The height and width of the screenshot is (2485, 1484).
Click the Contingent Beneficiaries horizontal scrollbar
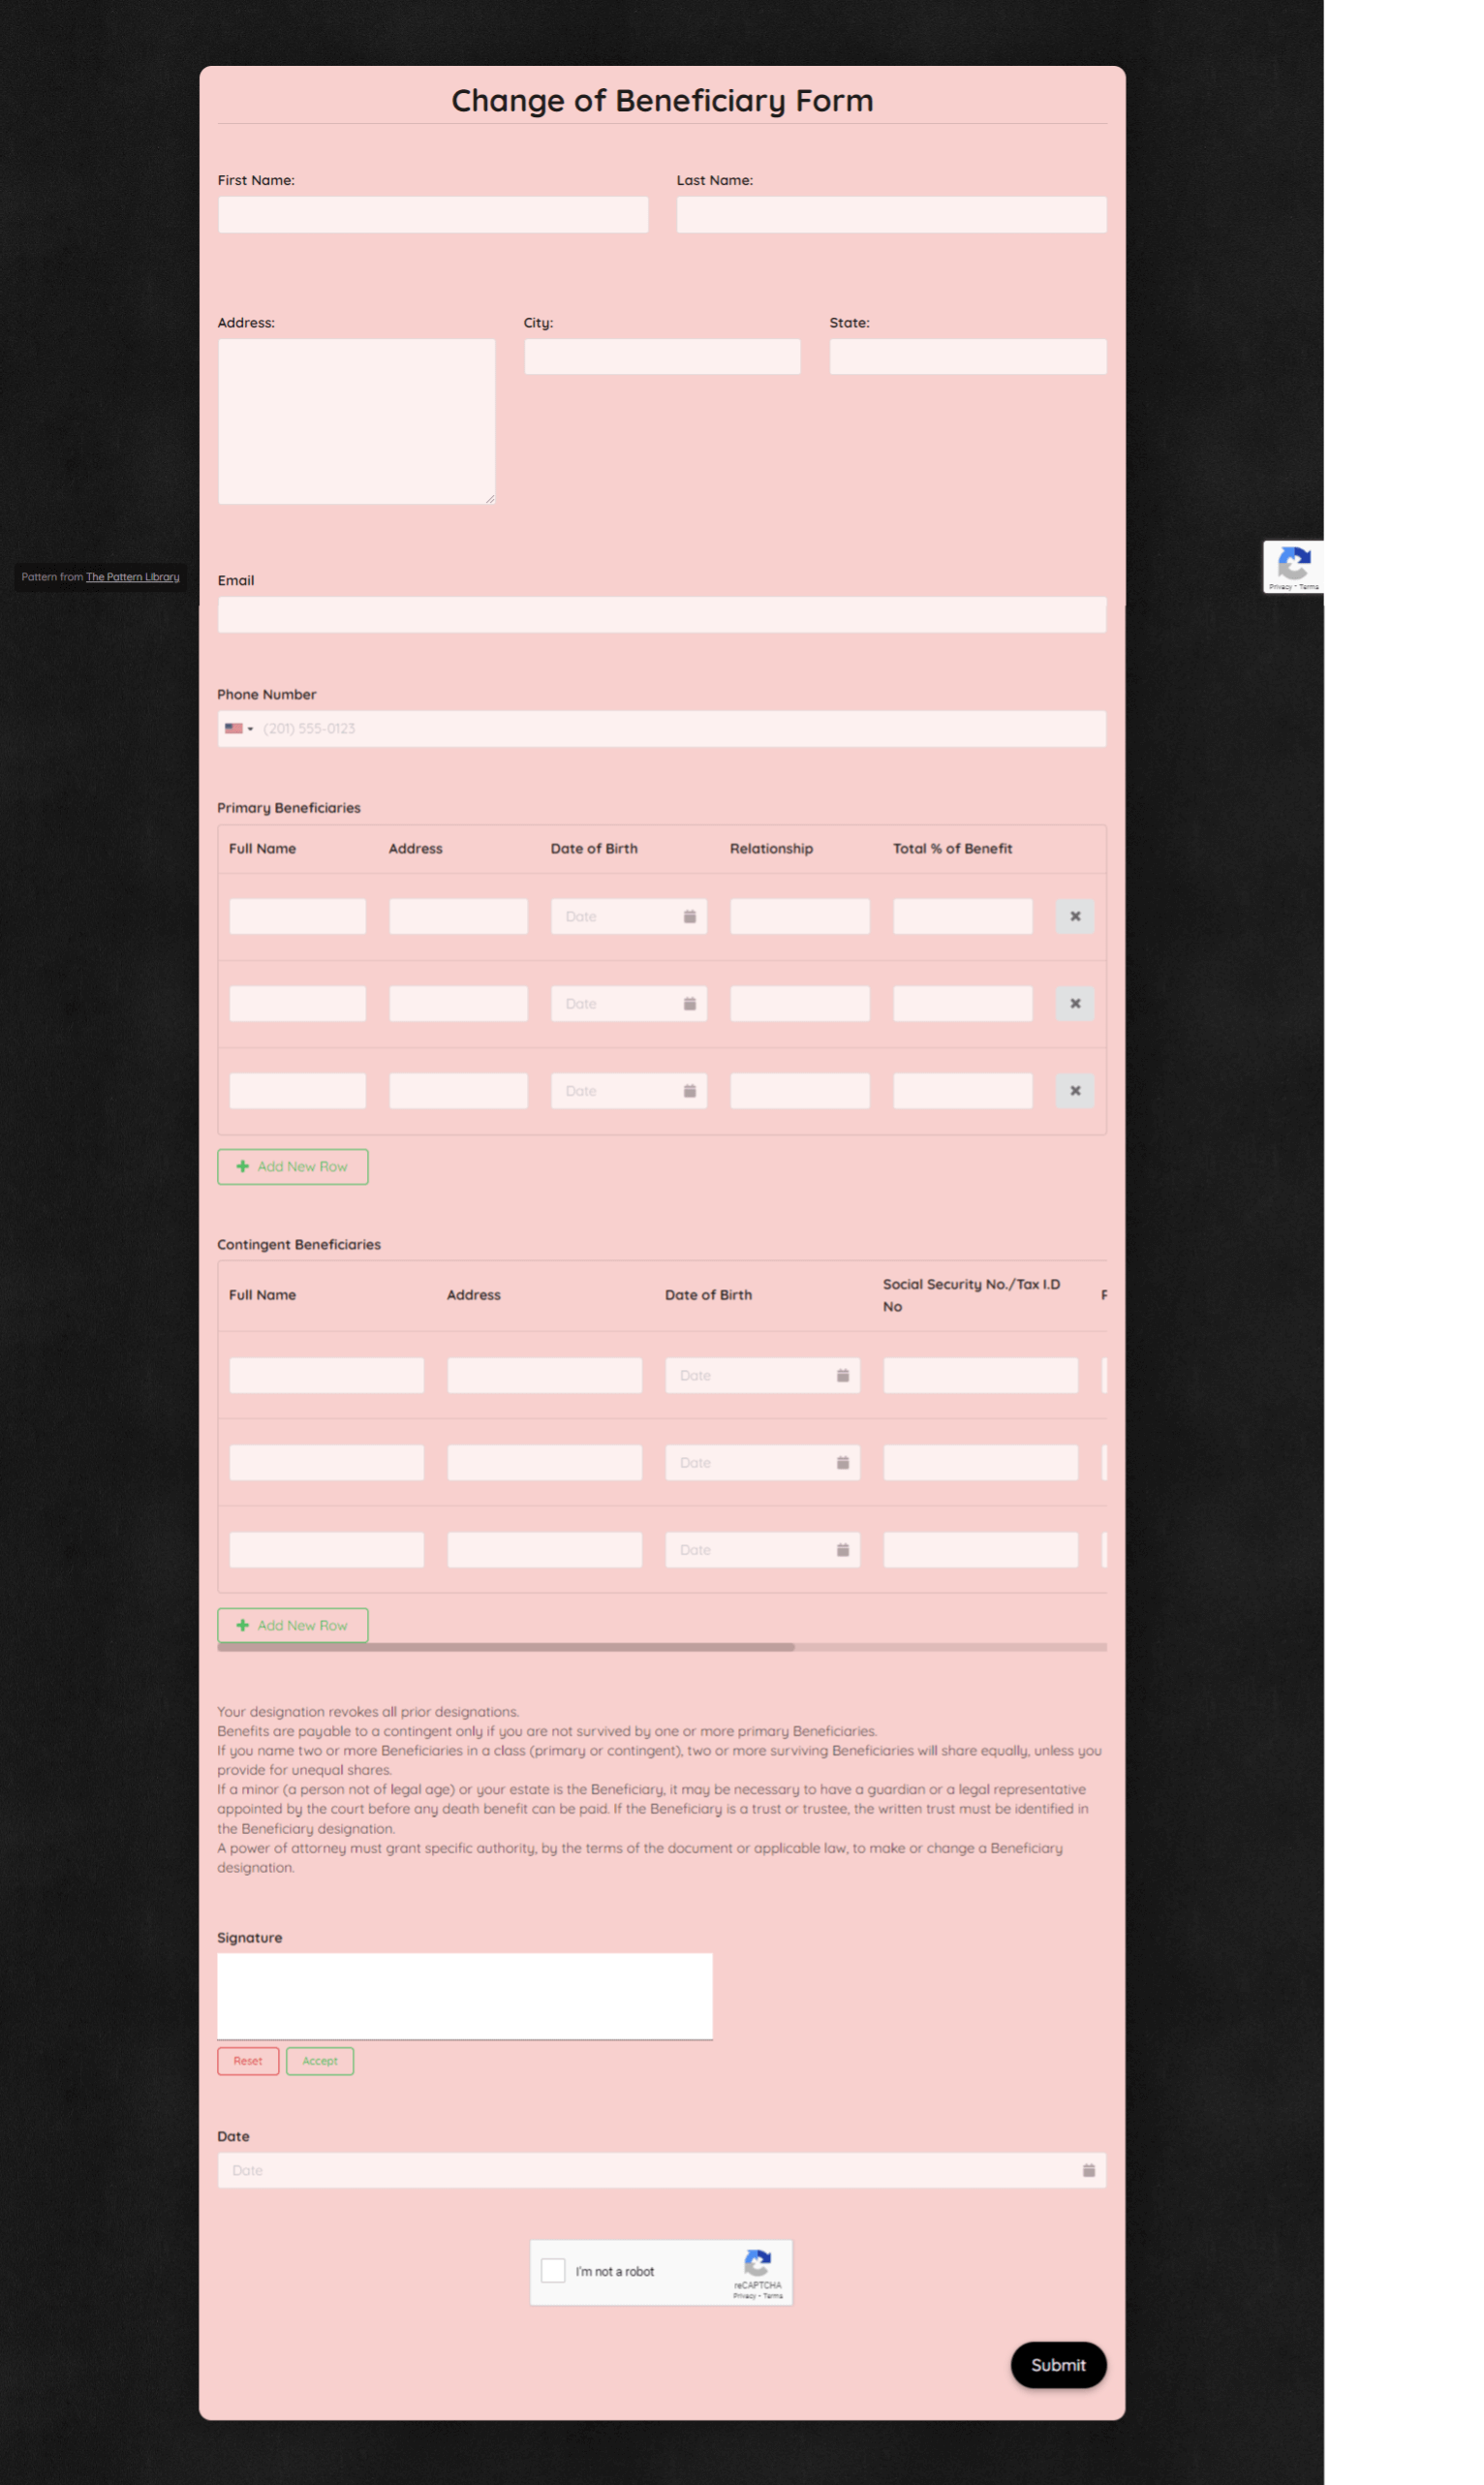506,1647
